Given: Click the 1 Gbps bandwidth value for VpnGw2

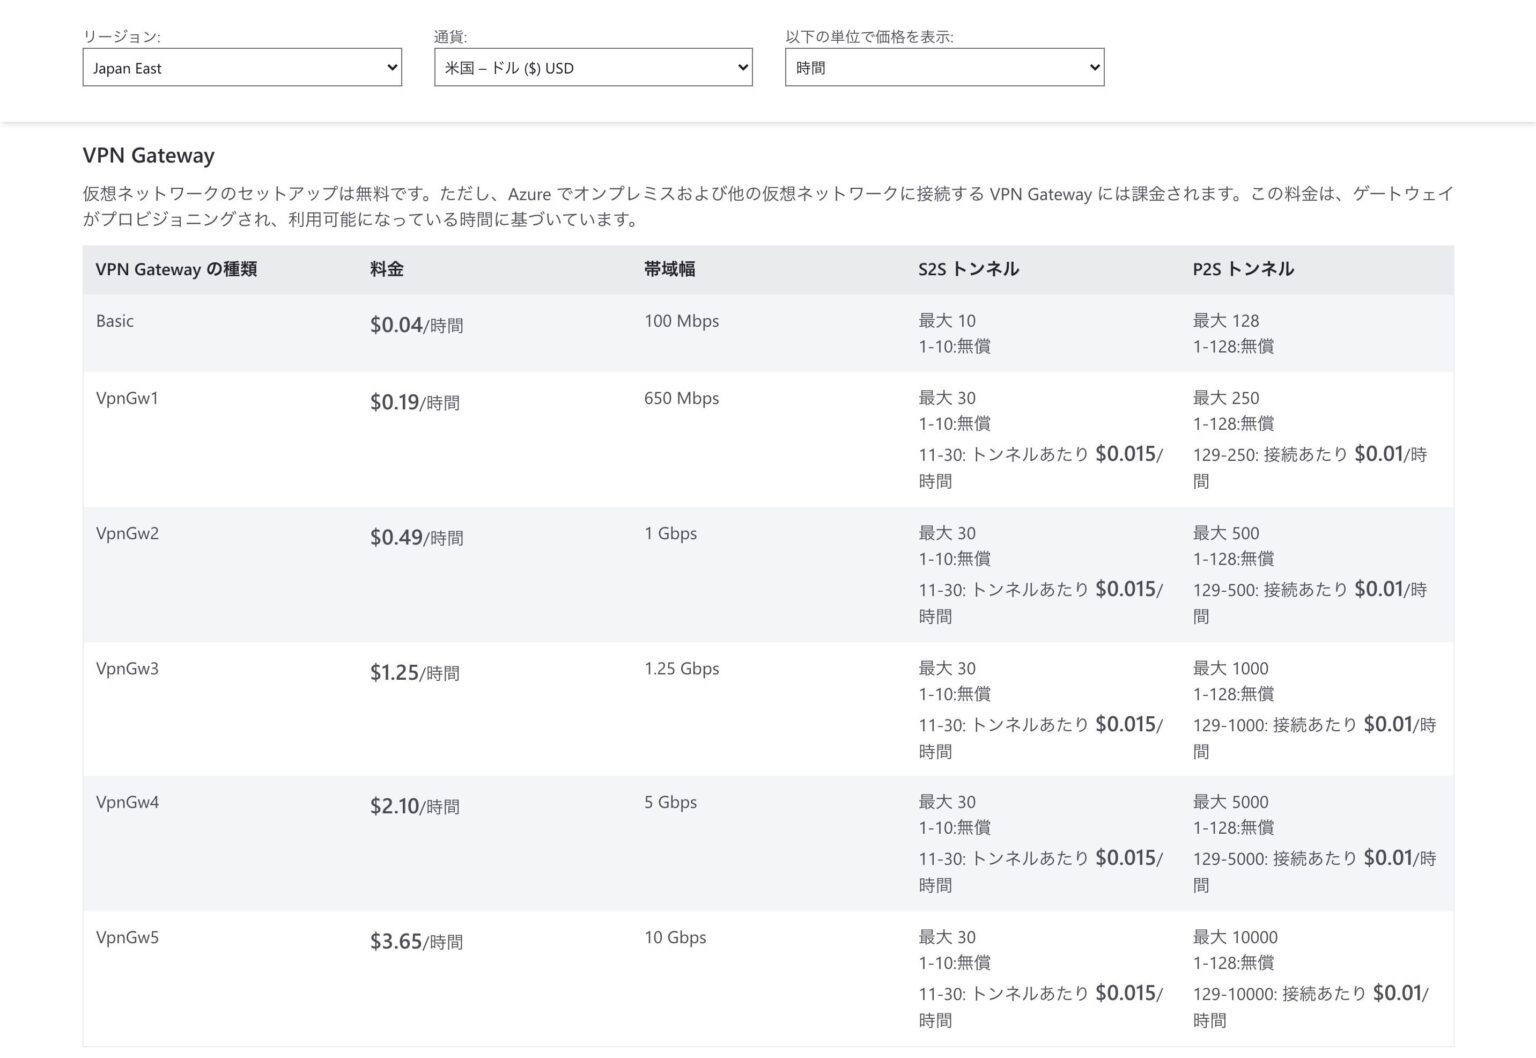Looking at the screenshot, I should coord(672,533).
